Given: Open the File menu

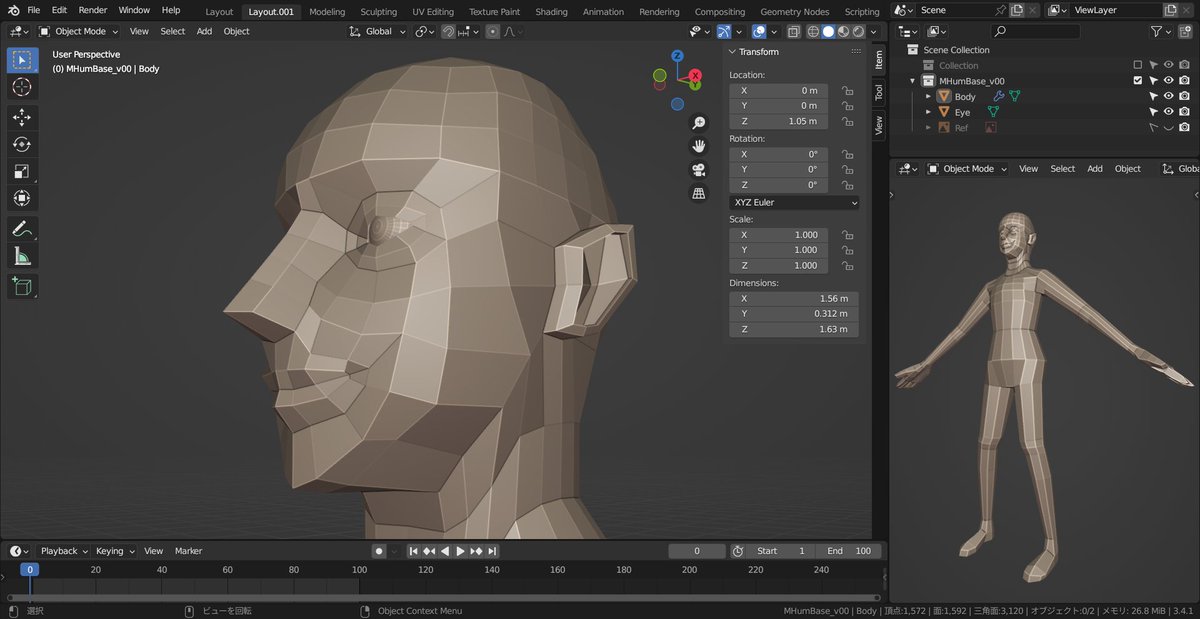Looking at the screenshot, I should coord(34,10).
